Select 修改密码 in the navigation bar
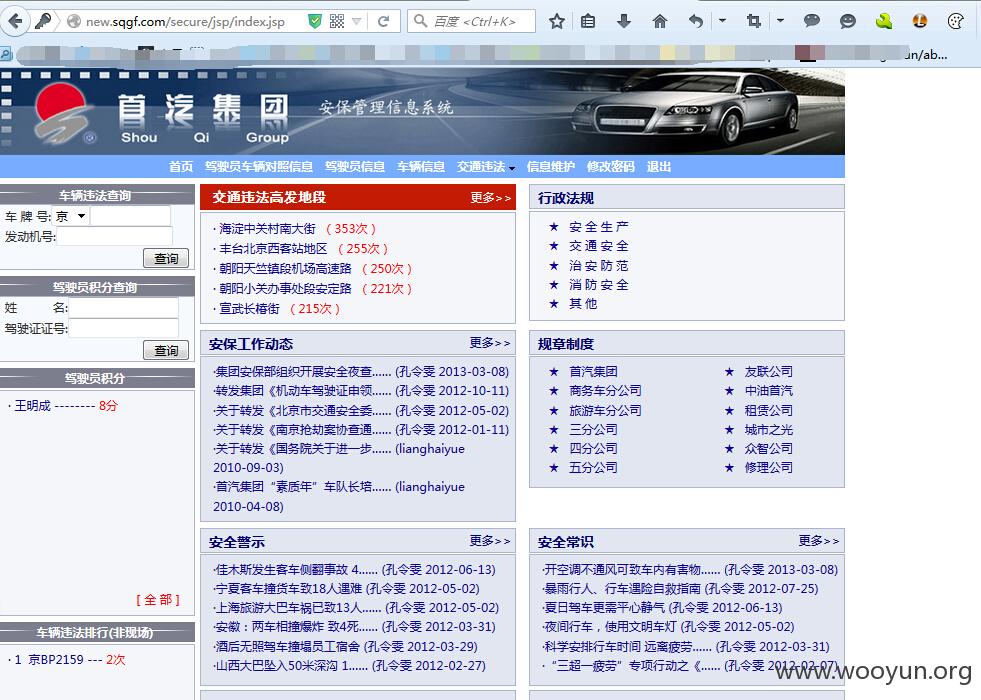981x700 pixels. coord(611,167)
